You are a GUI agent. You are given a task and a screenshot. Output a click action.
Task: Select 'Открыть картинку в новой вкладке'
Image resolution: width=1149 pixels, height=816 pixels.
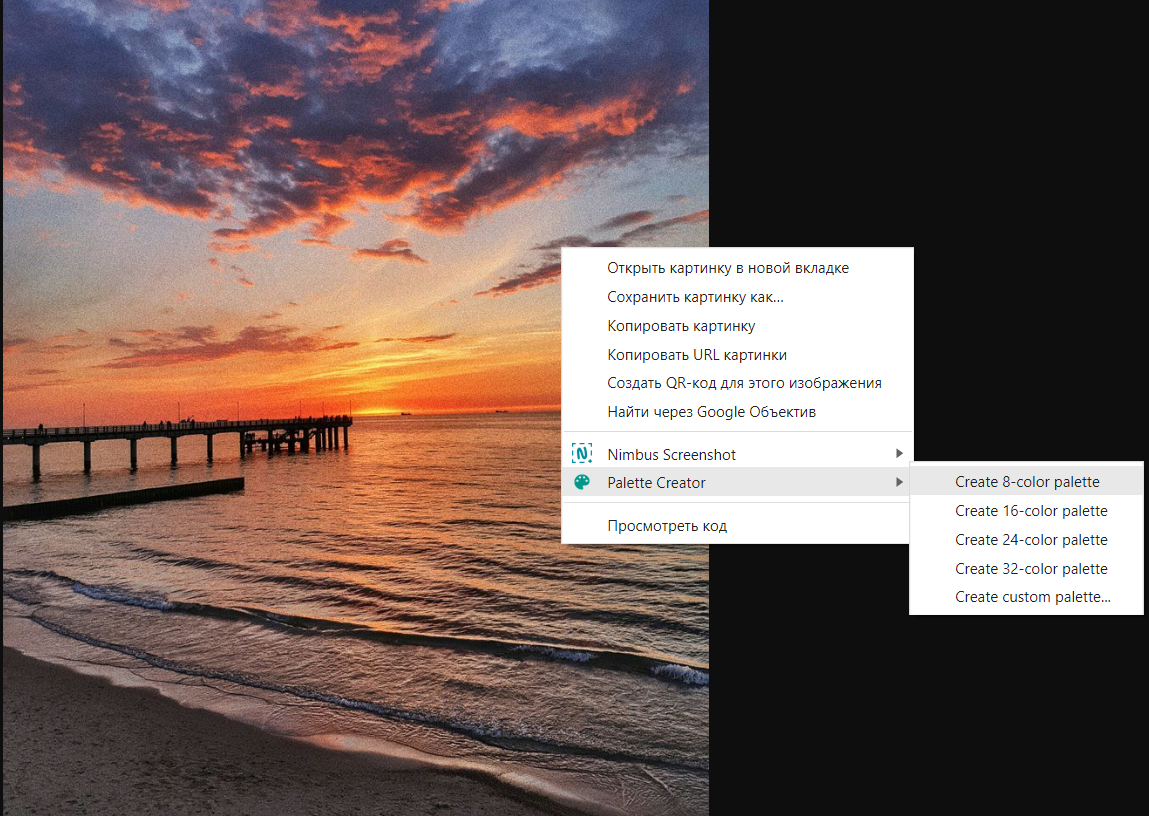[x=727, y=268]
